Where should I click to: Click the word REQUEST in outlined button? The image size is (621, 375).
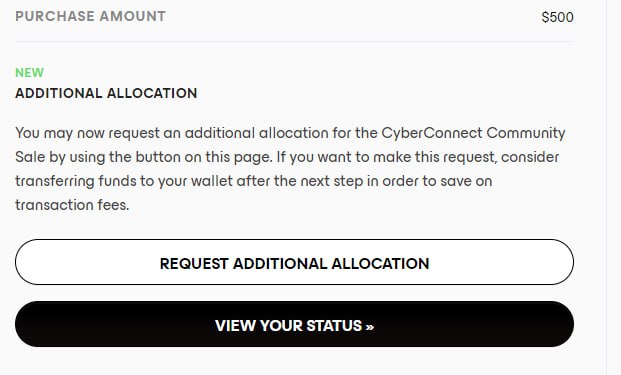(194, 264)
